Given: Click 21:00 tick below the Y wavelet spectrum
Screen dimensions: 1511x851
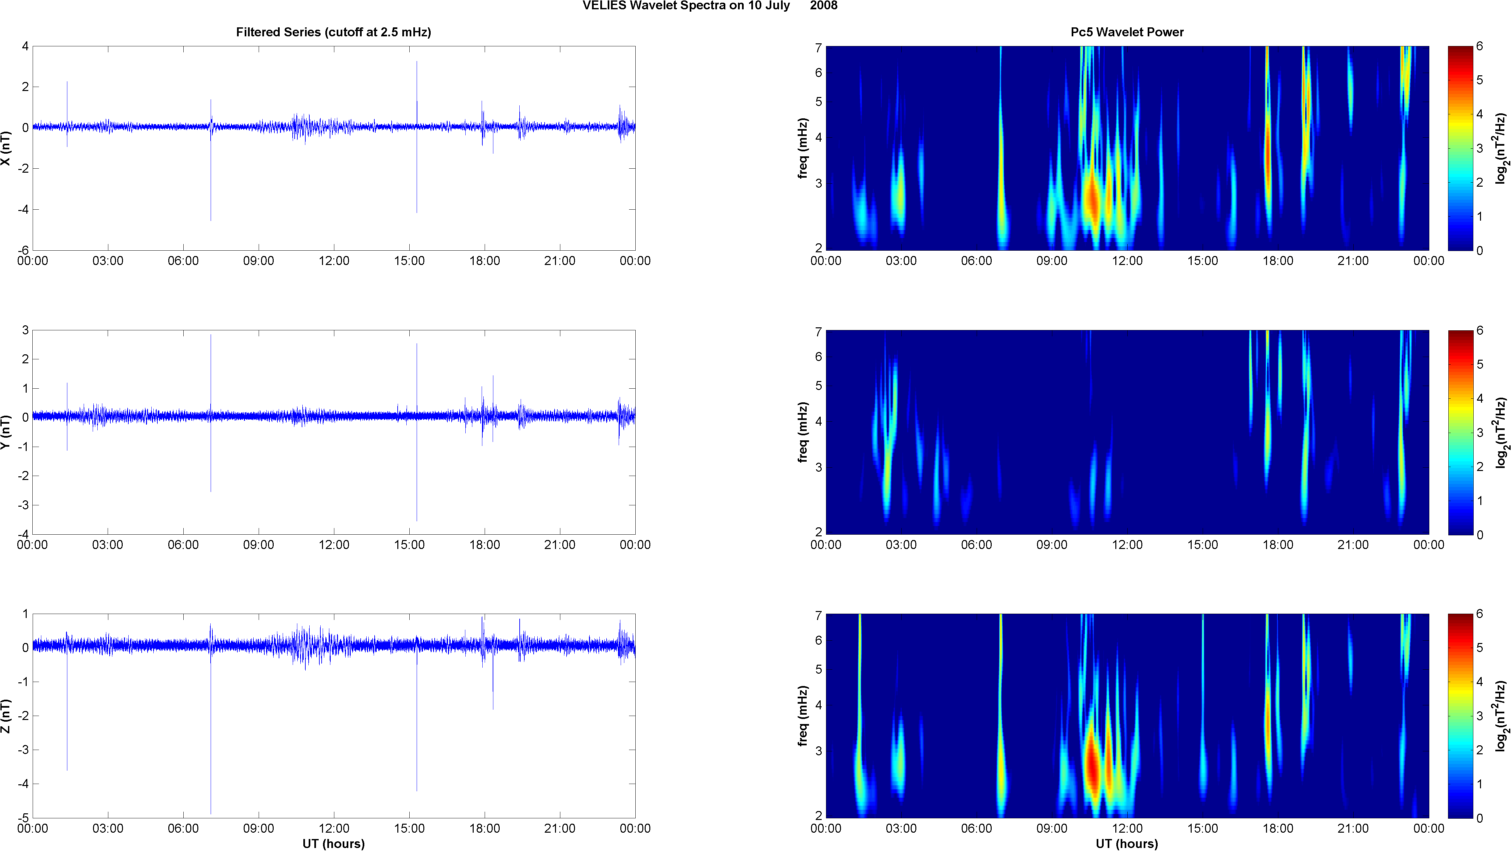Looking at the screenshot, I should click(x=1353, y=545).
